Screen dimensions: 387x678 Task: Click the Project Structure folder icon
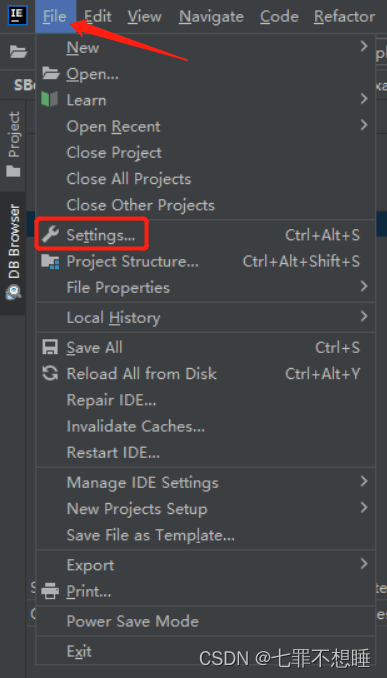[x=50, y=262]
